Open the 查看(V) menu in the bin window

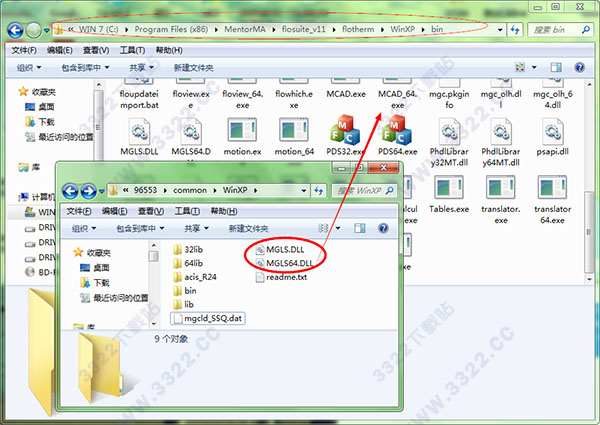pyautogui.click(x=96, y=50)
